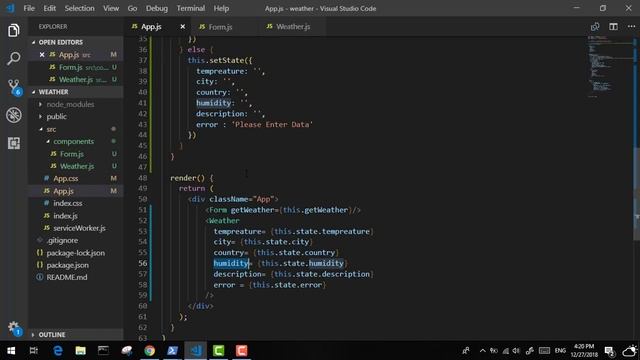Open the red recorder taskbar app
This screenshot has height=360, width=640.
point(241,351)
